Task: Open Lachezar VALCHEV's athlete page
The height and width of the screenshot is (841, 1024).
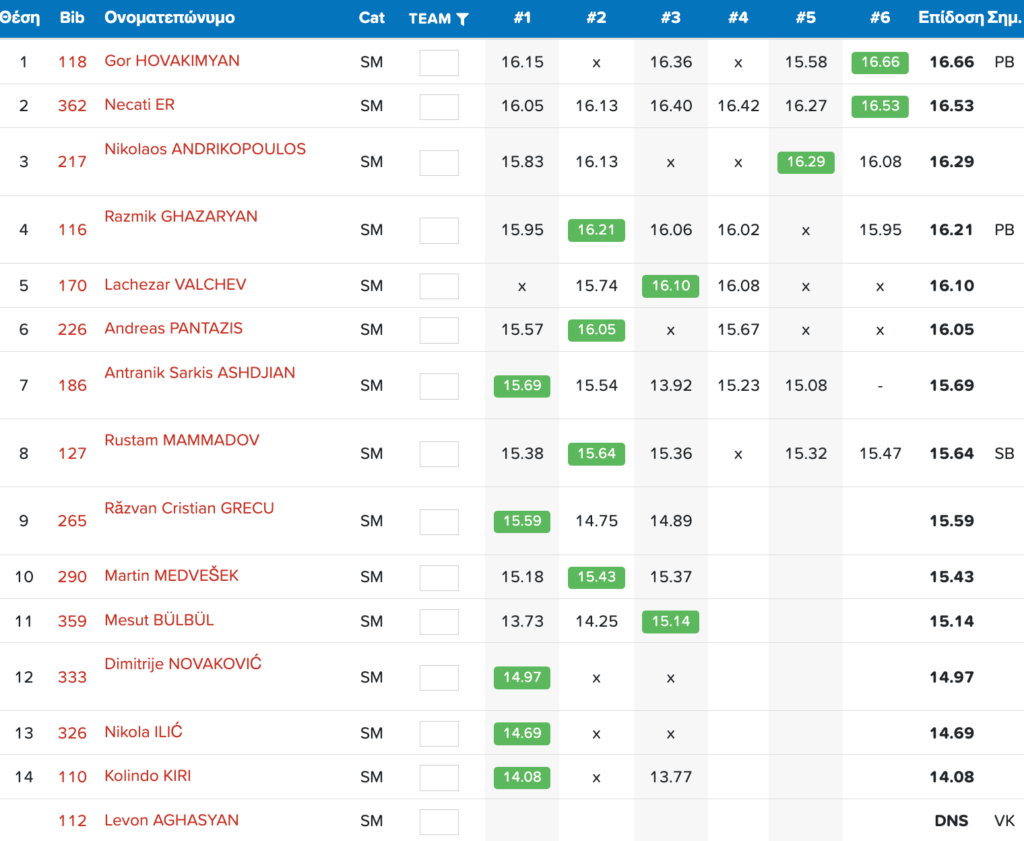Action: pos(175,285)
